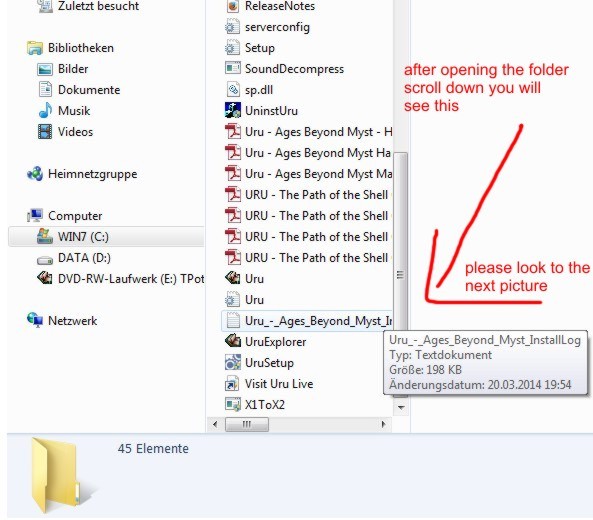
Task: Click the horizontal scrollbar left arrow
Action: coord(215,424)
